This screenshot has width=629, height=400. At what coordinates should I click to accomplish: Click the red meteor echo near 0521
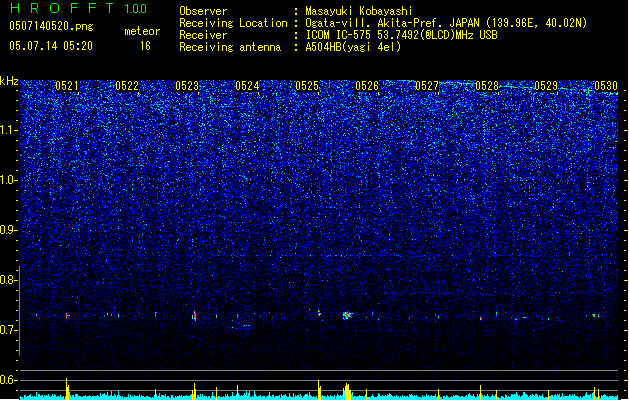click(67, 316)
